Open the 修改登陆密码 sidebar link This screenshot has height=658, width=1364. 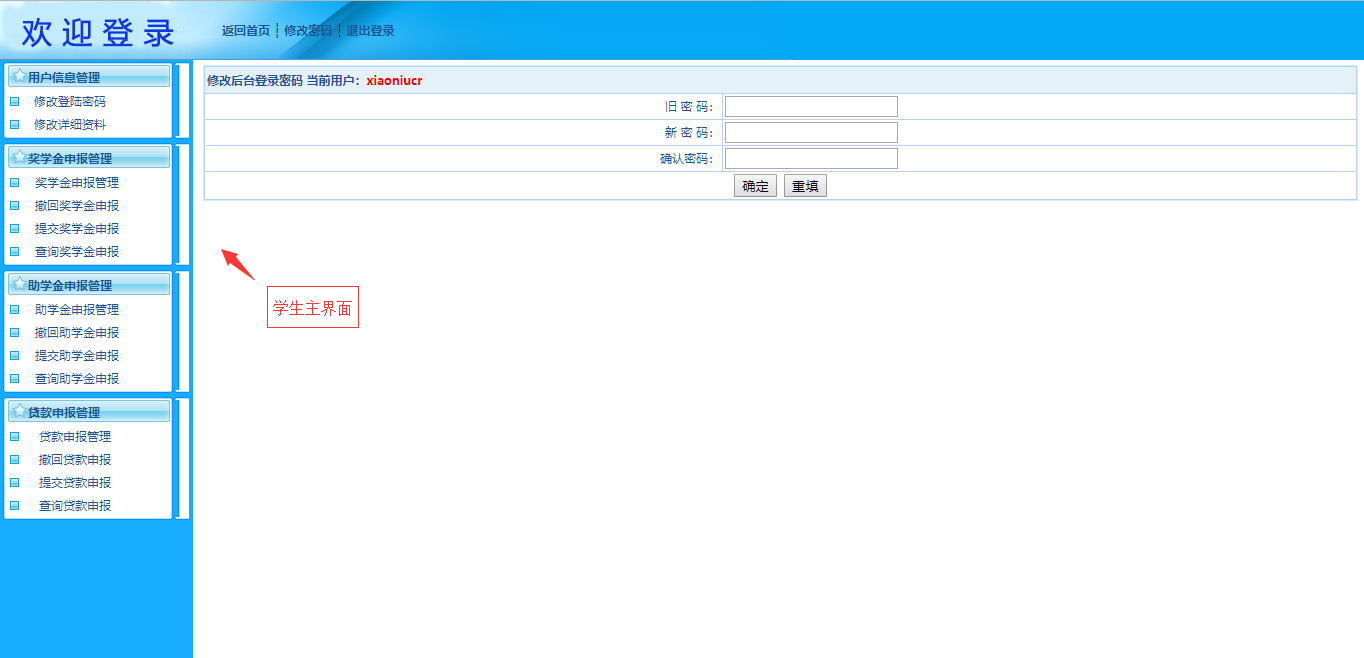pyautogui.click(x=70, y=101)
